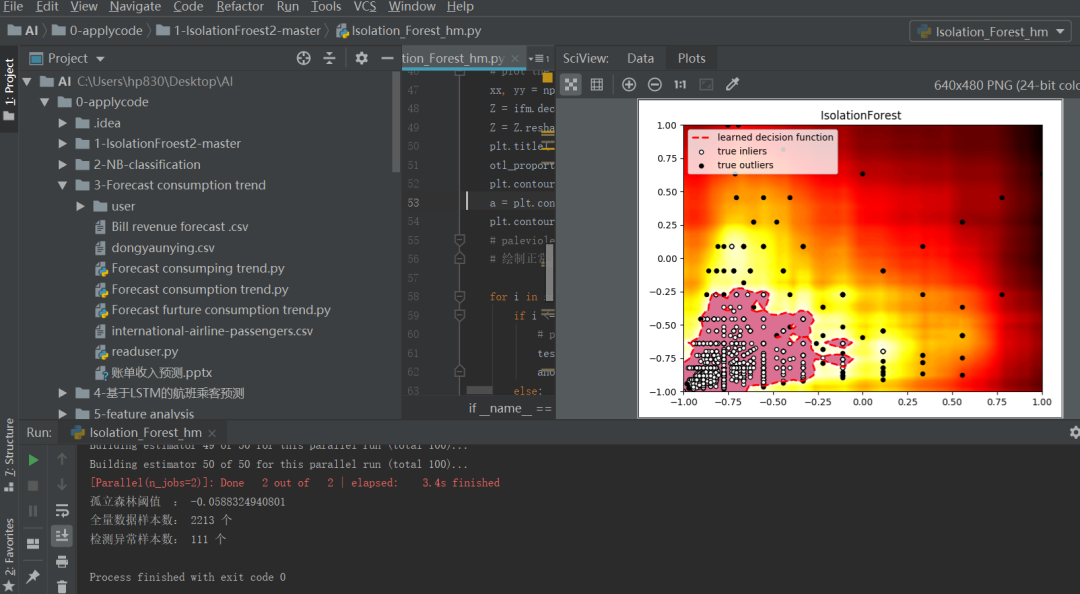1080x594 pixels.
Task: Click the pause output icon in Run panel
Action: click(33, 511)
